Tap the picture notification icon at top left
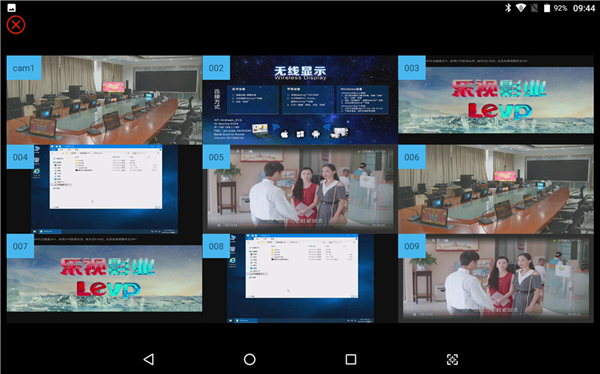Viewport: 600px width, 374px height. pyautogui.click(x=11, y=8)
